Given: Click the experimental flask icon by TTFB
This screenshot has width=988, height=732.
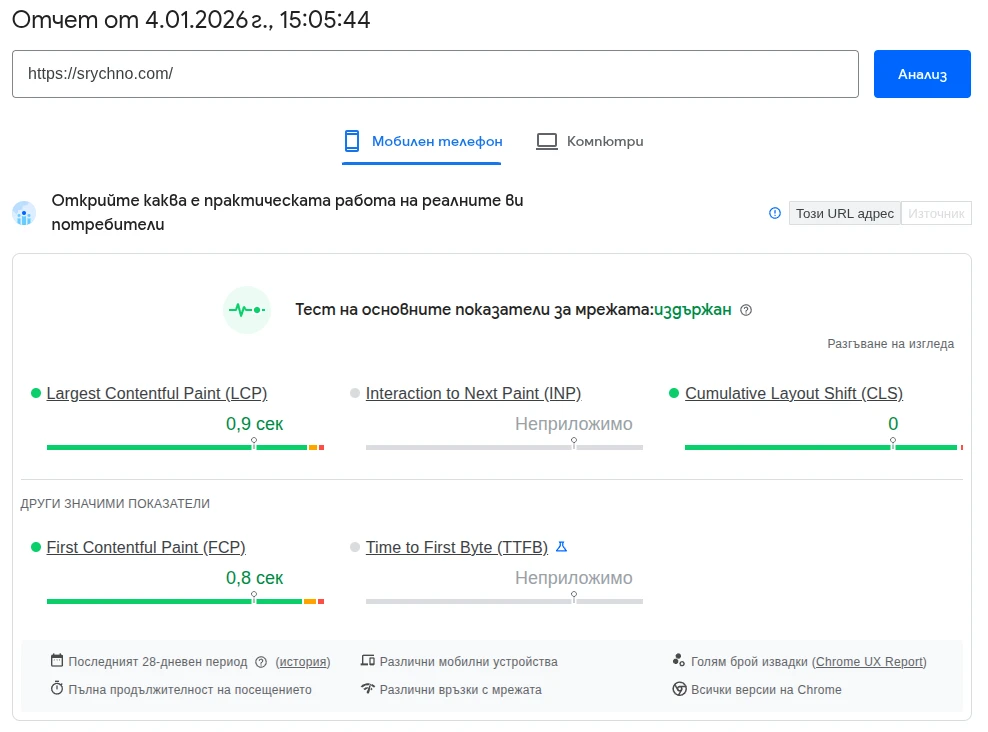Looking at the screenshot, I should pos(561,547).
